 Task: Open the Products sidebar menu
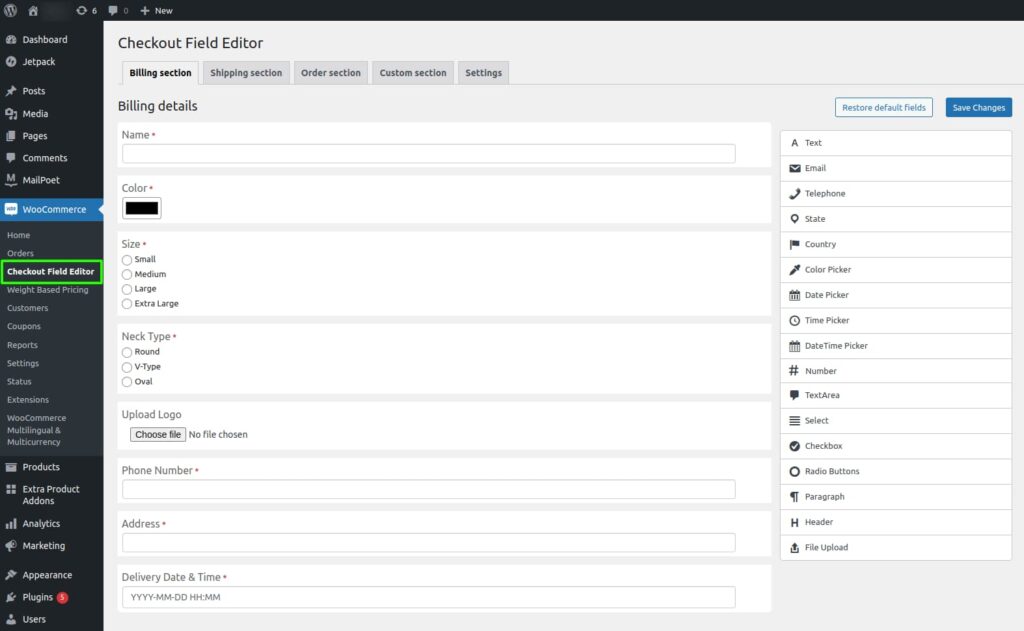pos(52,468)
